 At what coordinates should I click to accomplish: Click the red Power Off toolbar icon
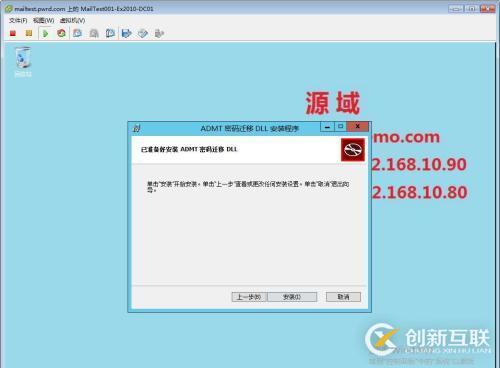[x=13, y=33]
